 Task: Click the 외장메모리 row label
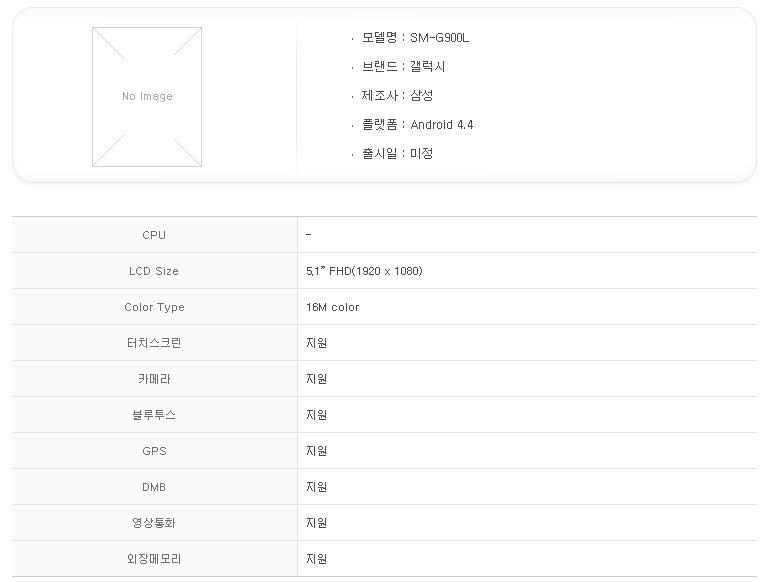[154, 559]
